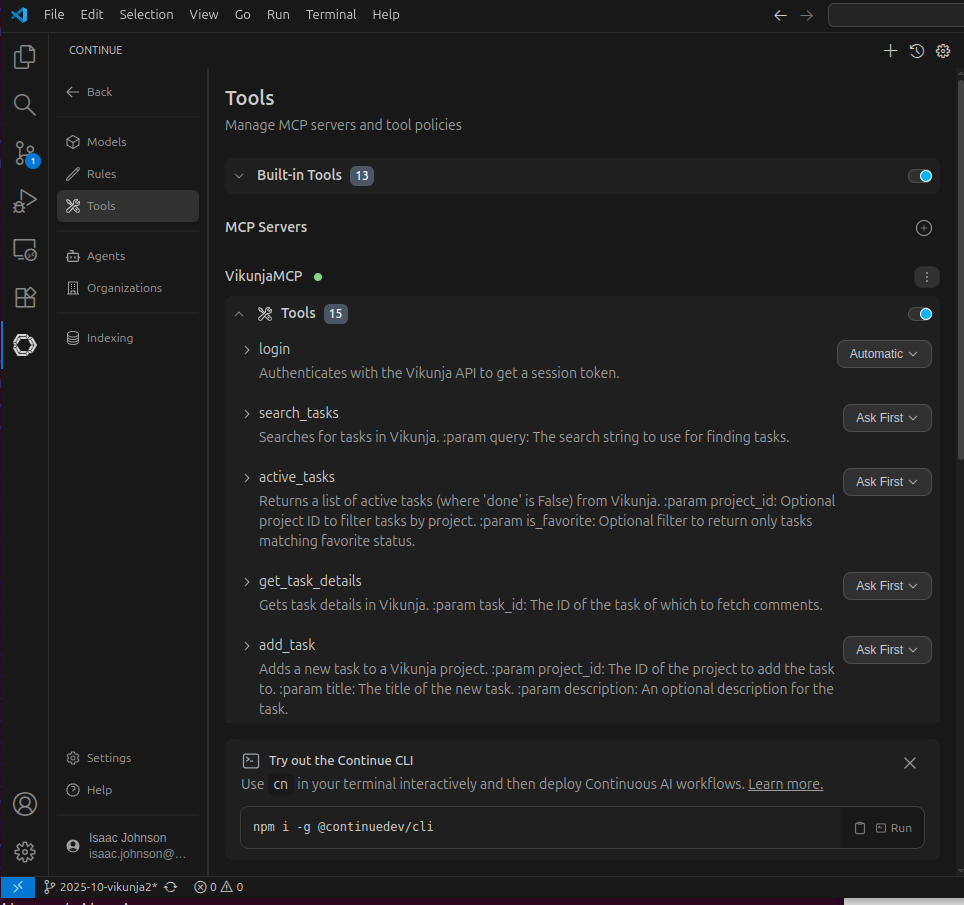The height and width of the screenshot is (905, 964).
Task: Open login tool Automatic policy dropdown
Action: click(884, 354)
